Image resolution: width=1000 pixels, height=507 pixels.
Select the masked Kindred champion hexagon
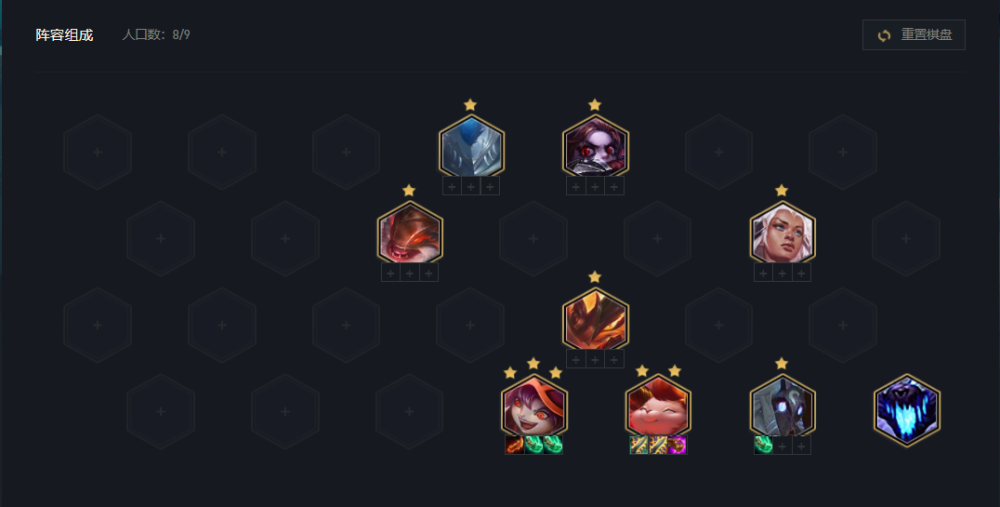click(x=782, y=406)
